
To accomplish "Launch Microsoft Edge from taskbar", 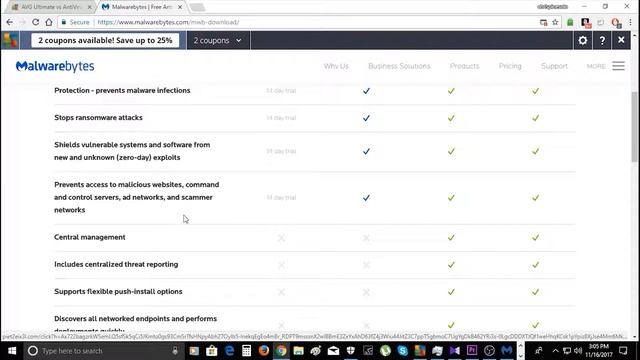I will (230, 351).
